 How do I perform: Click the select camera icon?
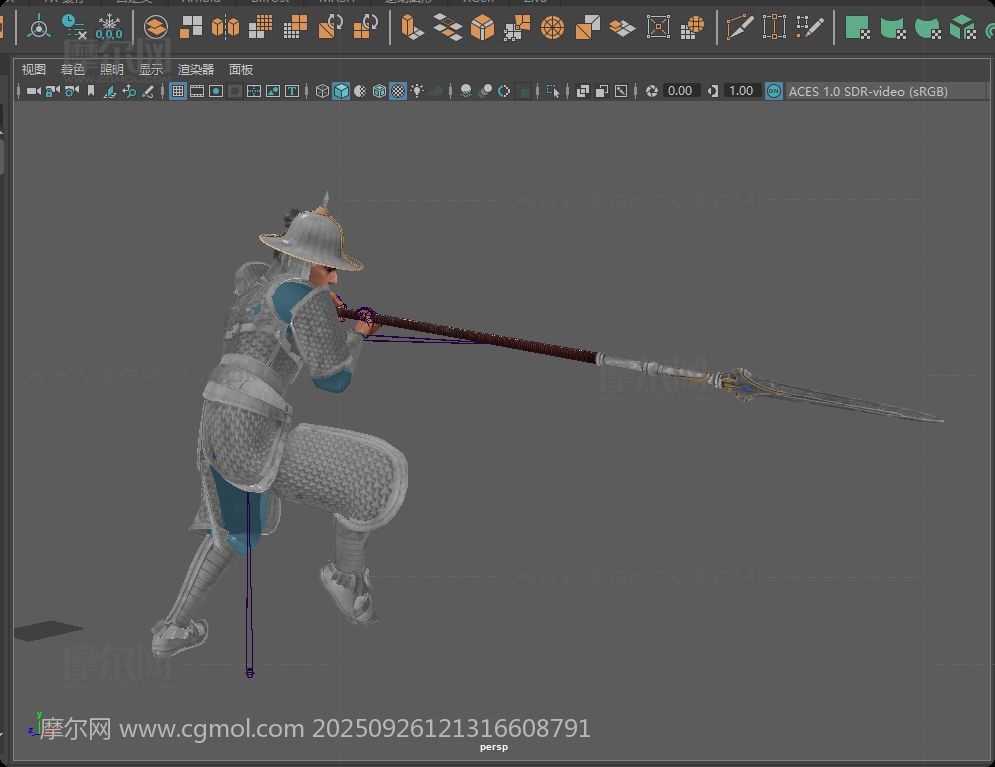(33, 91)
